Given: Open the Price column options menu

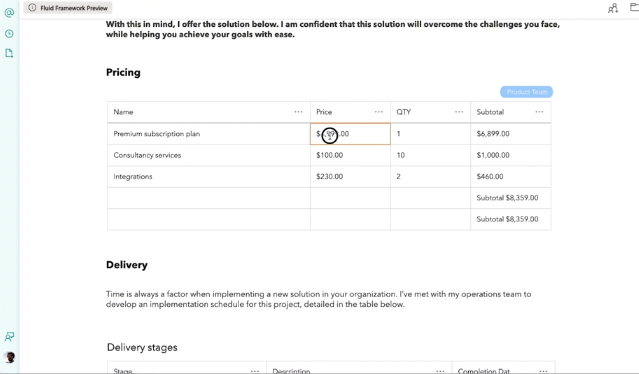Looking at the screenshot, I should click(x=379, y=112).
